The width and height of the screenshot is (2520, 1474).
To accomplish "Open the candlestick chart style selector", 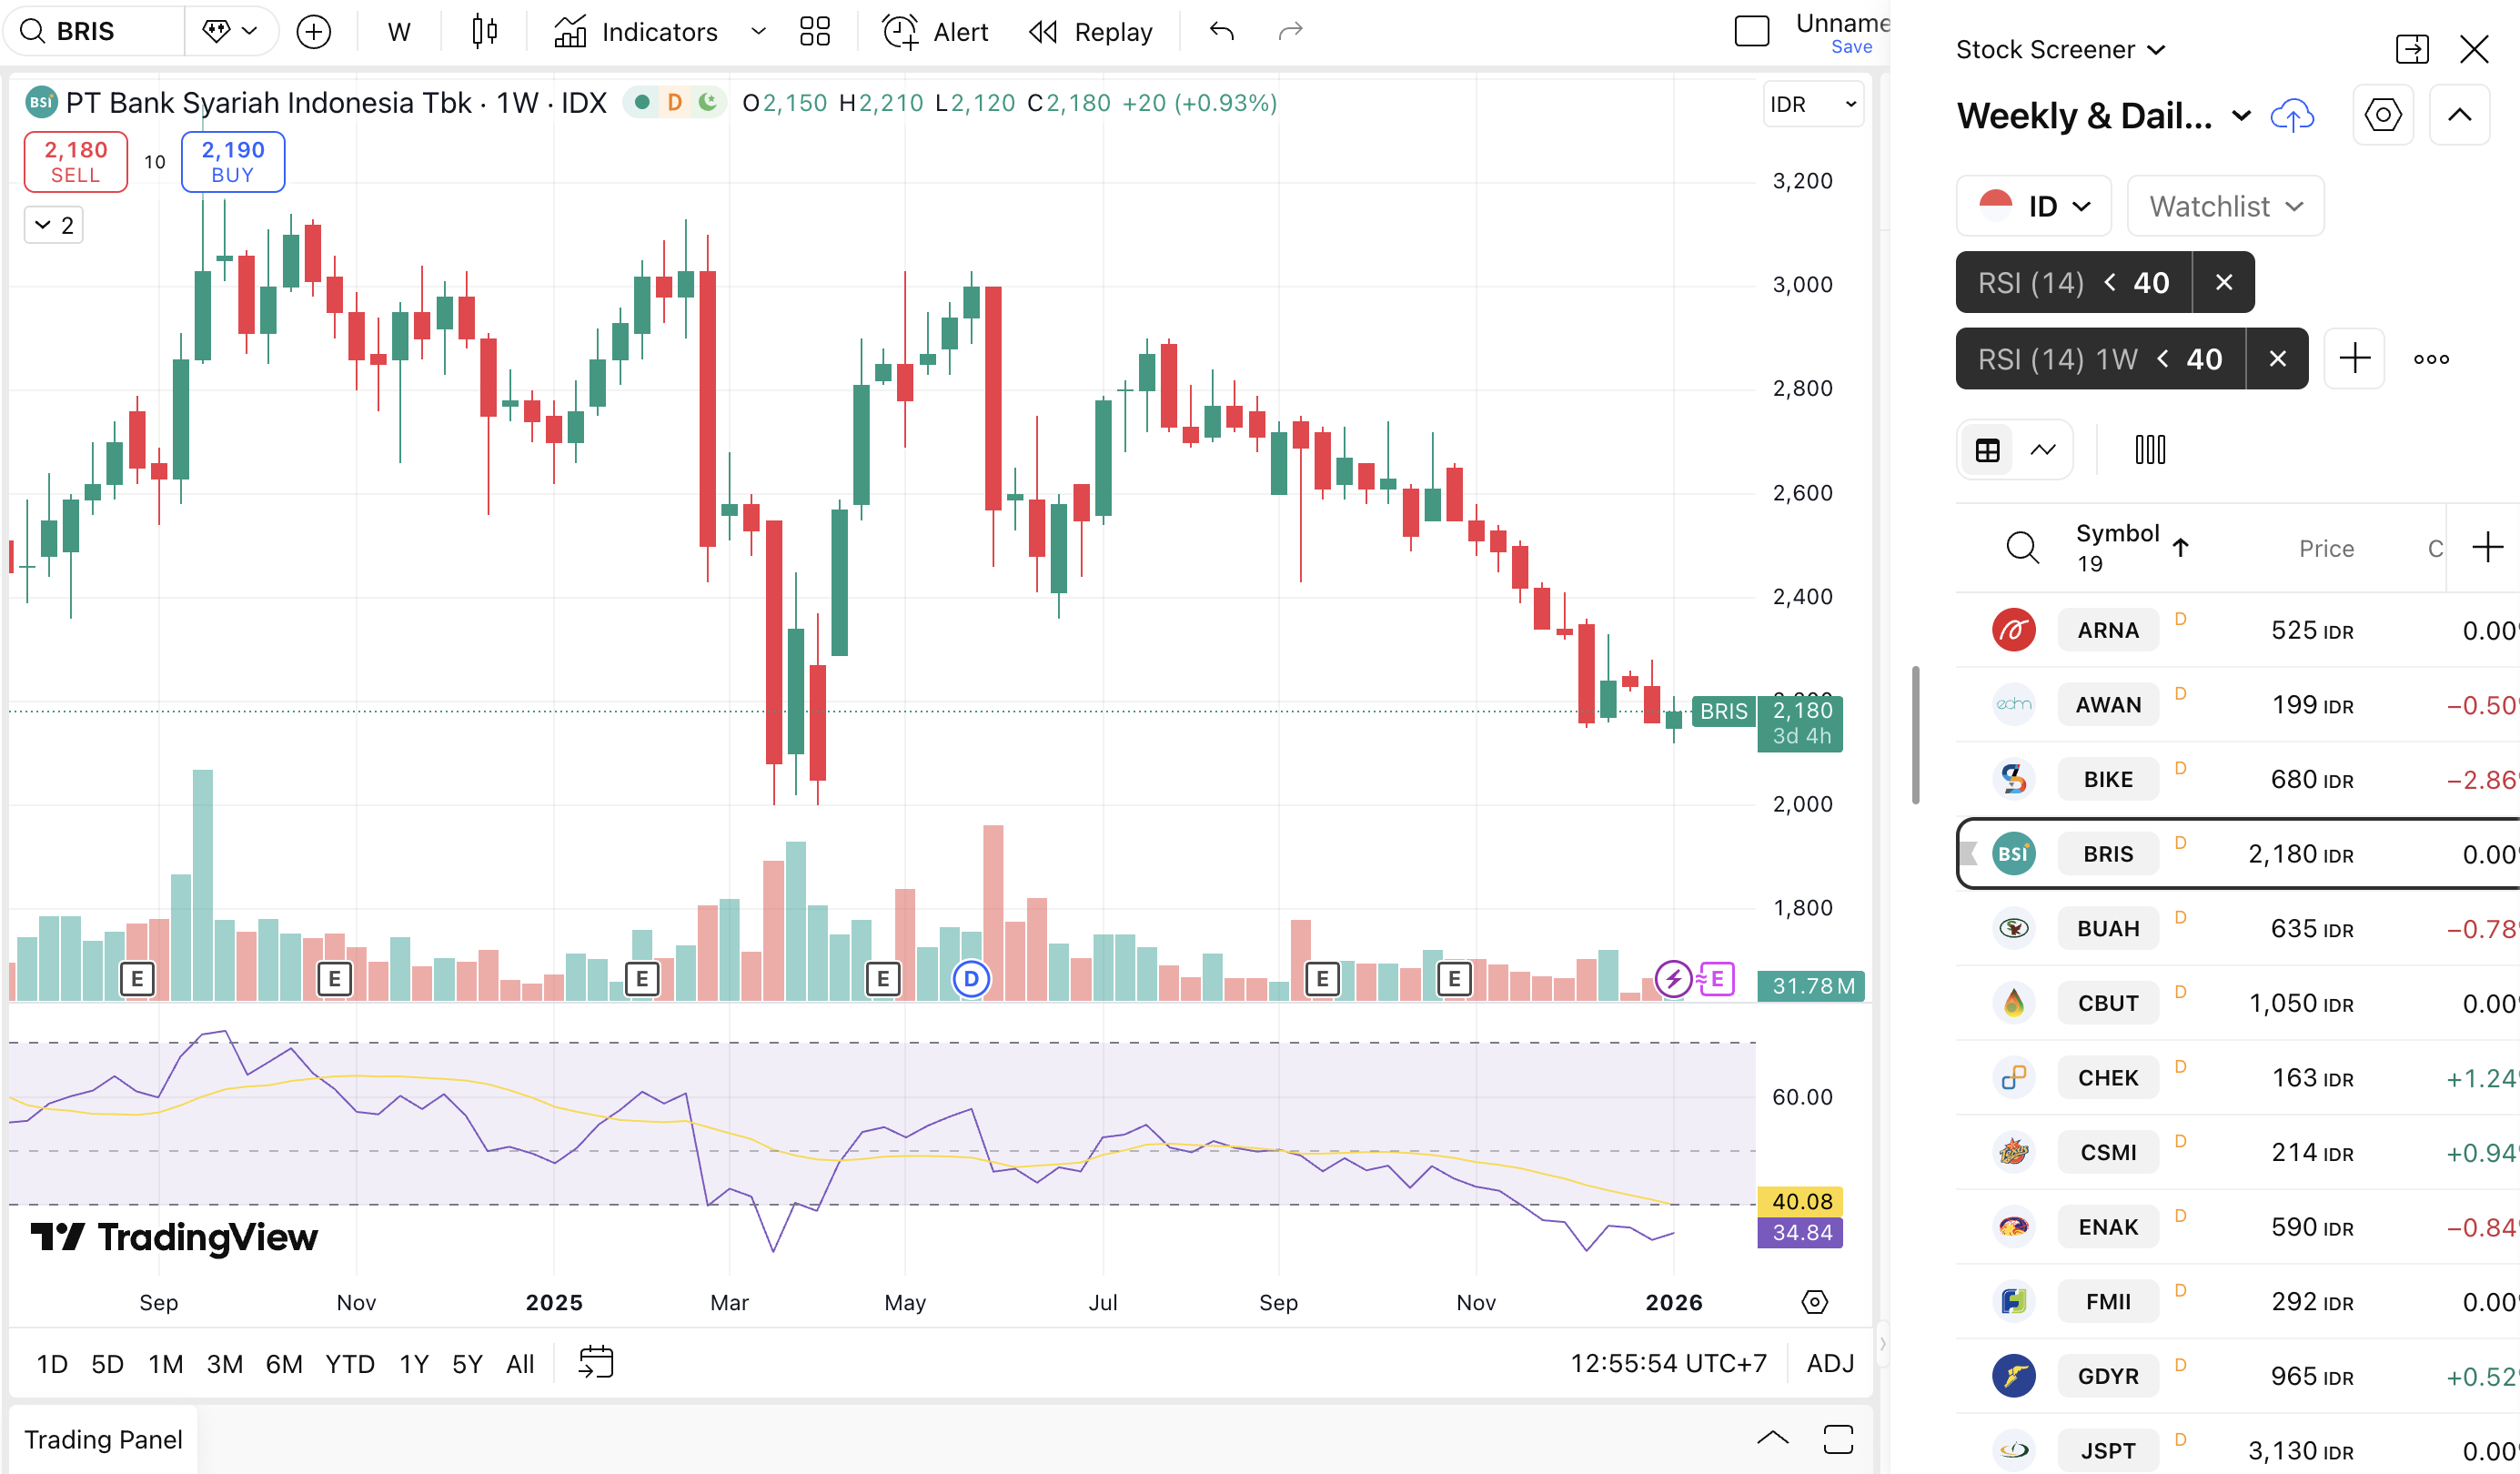I will click(484, 32).
